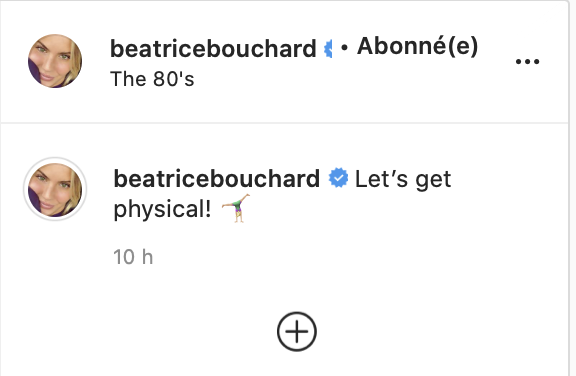The image size is (576, 376).
Task: Open the beatricebouchard username in the caption
Action: (x=217, y=179)
